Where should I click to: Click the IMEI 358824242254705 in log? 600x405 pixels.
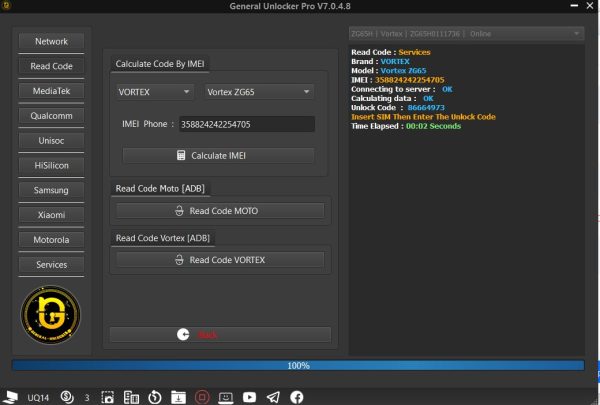point(409,80)
